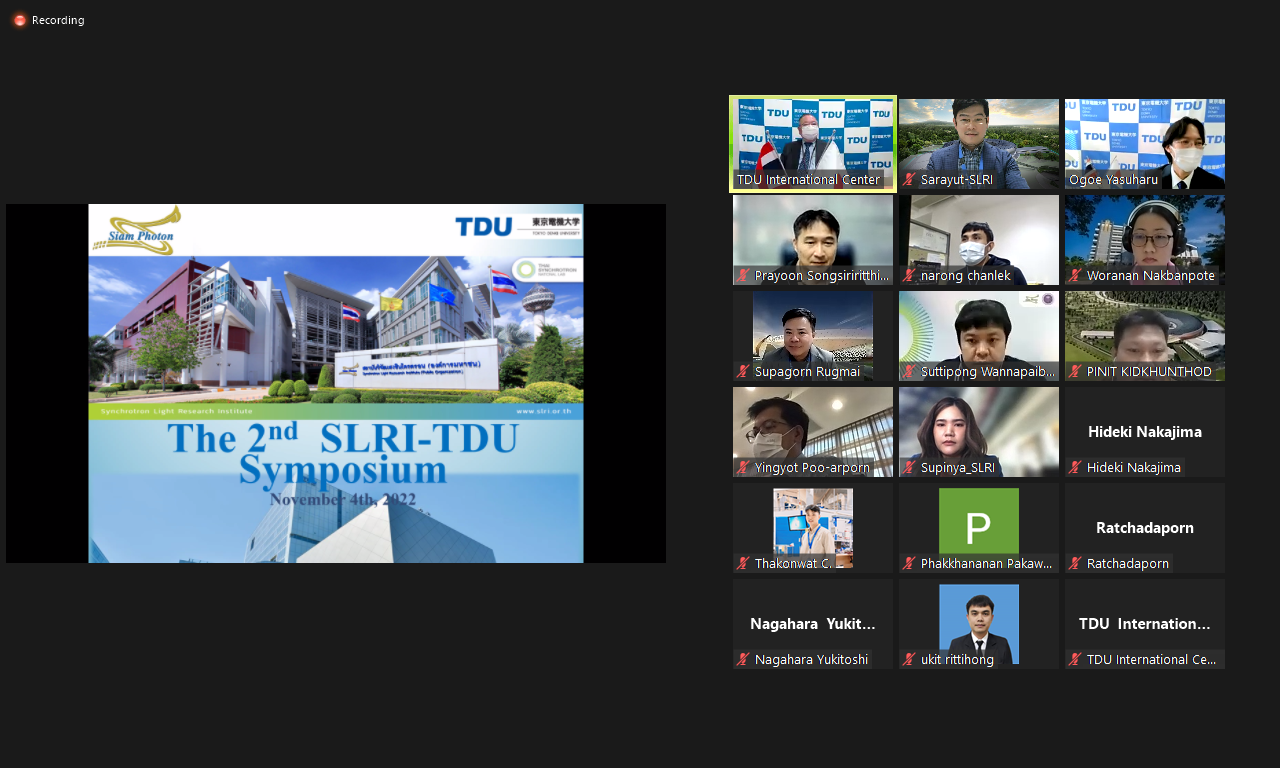The width and height of the screenshot is (1280, 768).
Task: Click muted mic icon beside Woranan Nakbanpote
Action: 1075,276
